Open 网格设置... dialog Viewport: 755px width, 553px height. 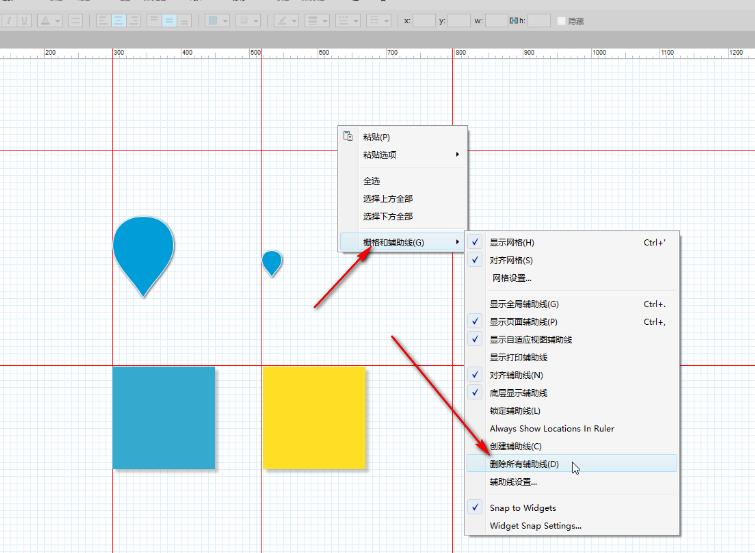(x=510, y=278)
